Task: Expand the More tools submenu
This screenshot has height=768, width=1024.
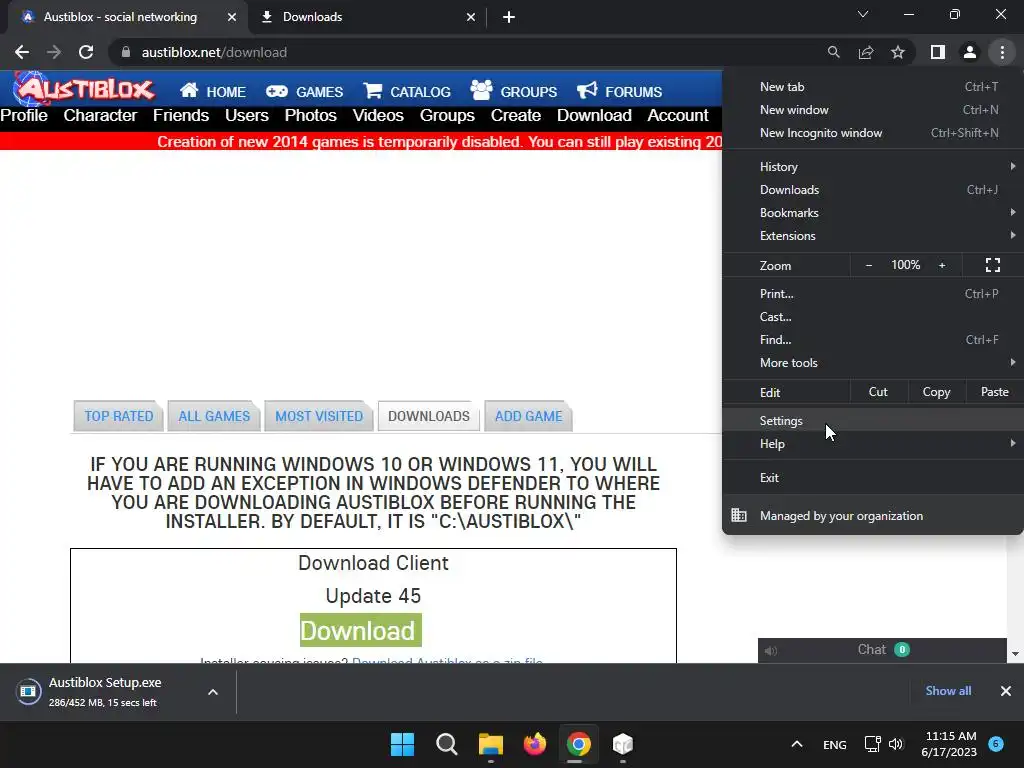Action: click(x=872, y=362)
